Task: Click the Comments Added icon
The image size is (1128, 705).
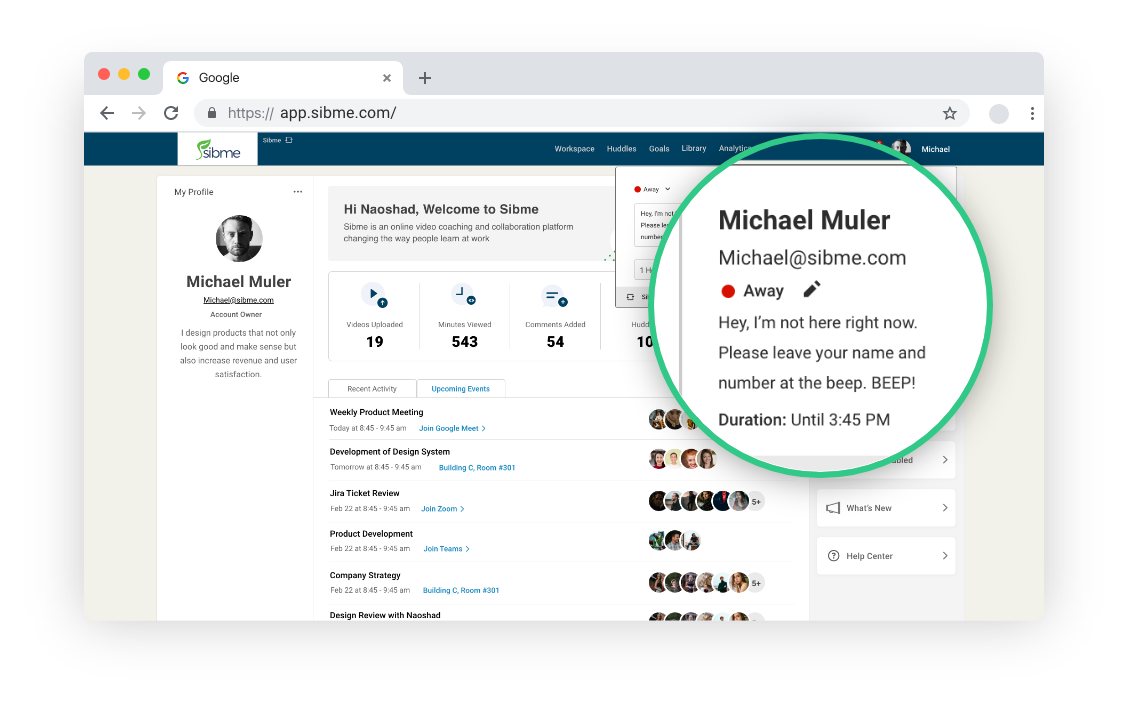Action: [555, 296]
